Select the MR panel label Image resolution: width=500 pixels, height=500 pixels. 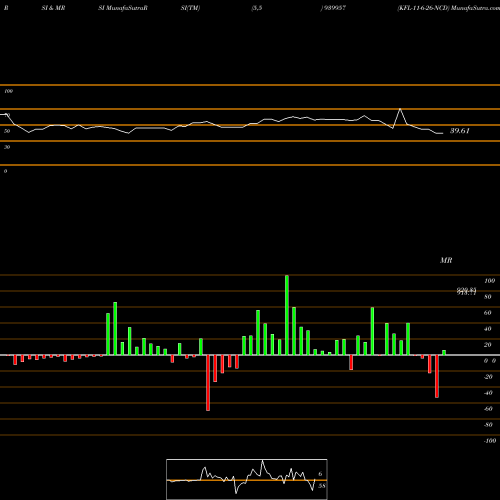[446, 260]
